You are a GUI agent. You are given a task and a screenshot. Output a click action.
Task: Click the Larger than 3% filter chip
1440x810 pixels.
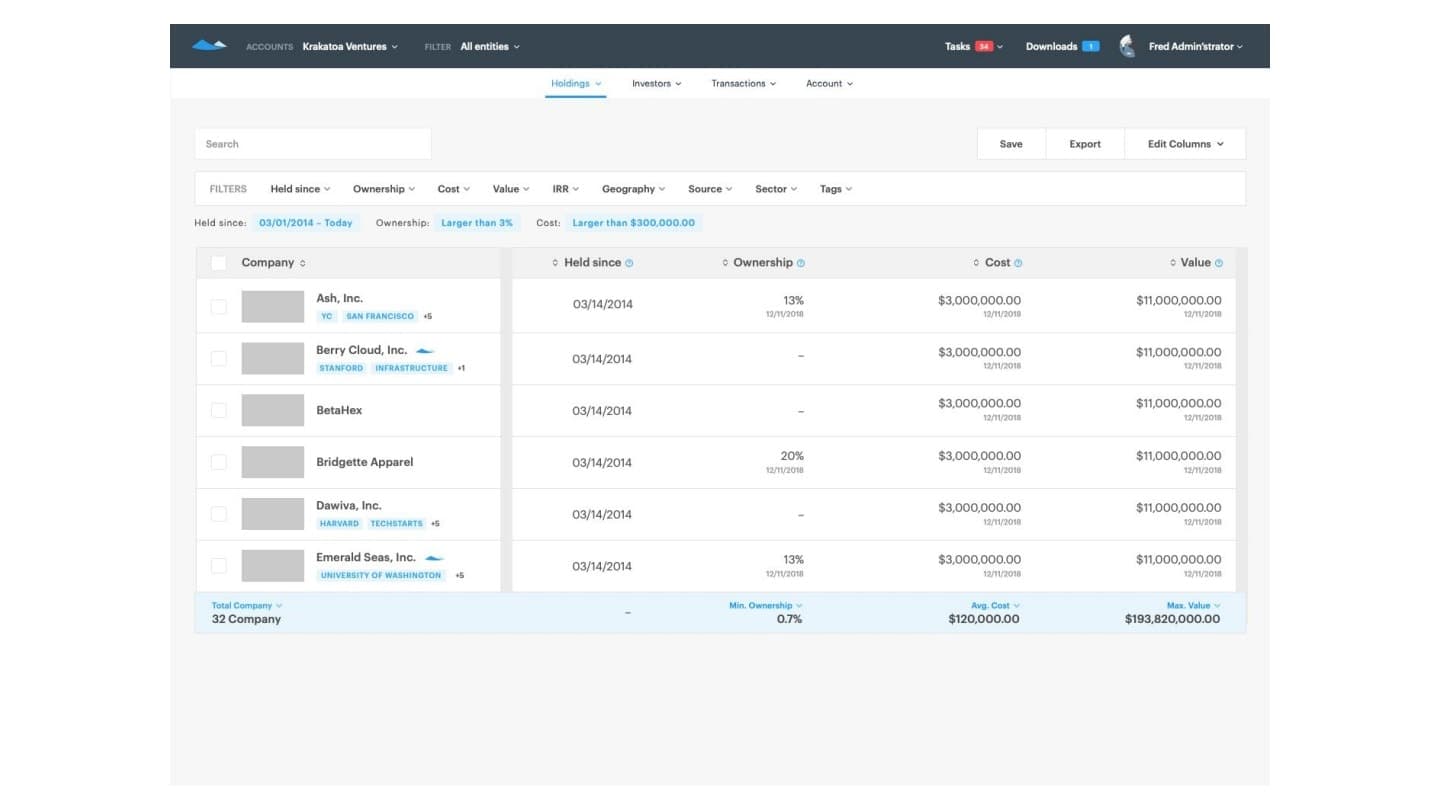click(x=477, y=223)
